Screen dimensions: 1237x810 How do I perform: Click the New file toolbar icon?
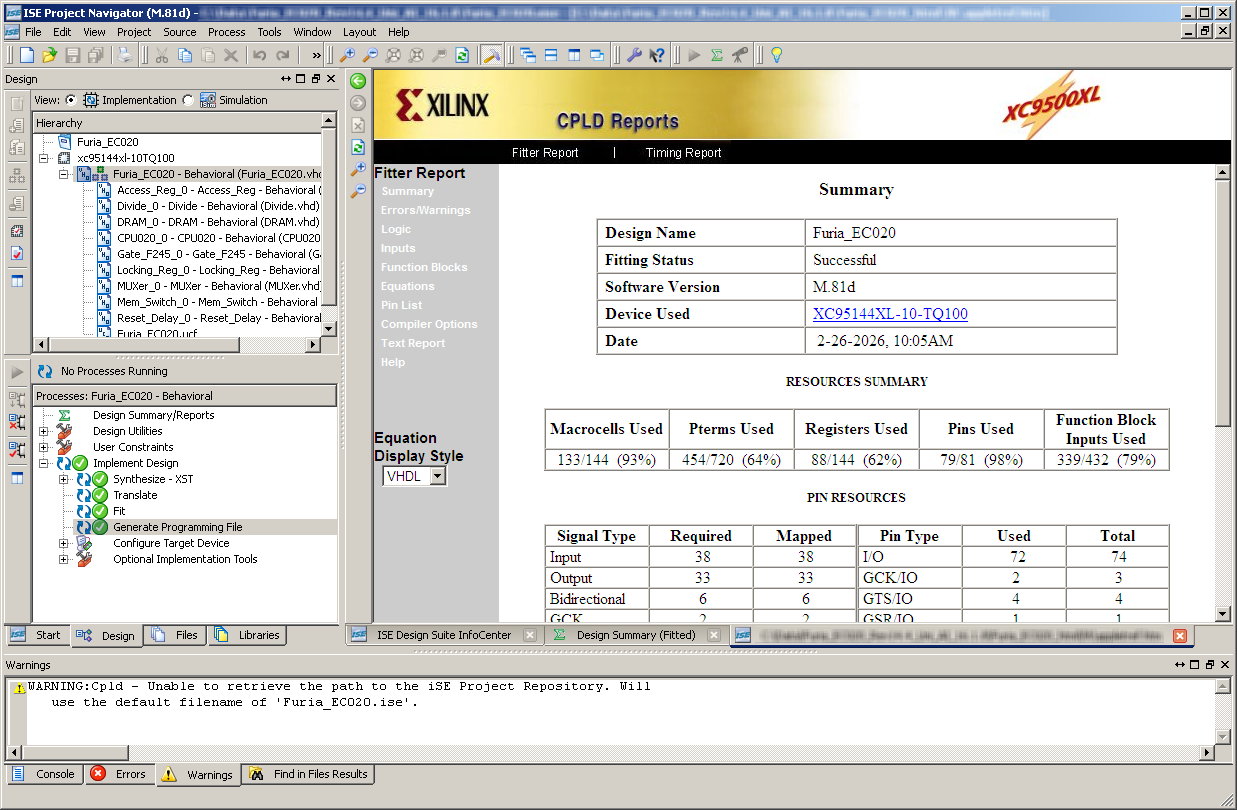coord(27,55)
